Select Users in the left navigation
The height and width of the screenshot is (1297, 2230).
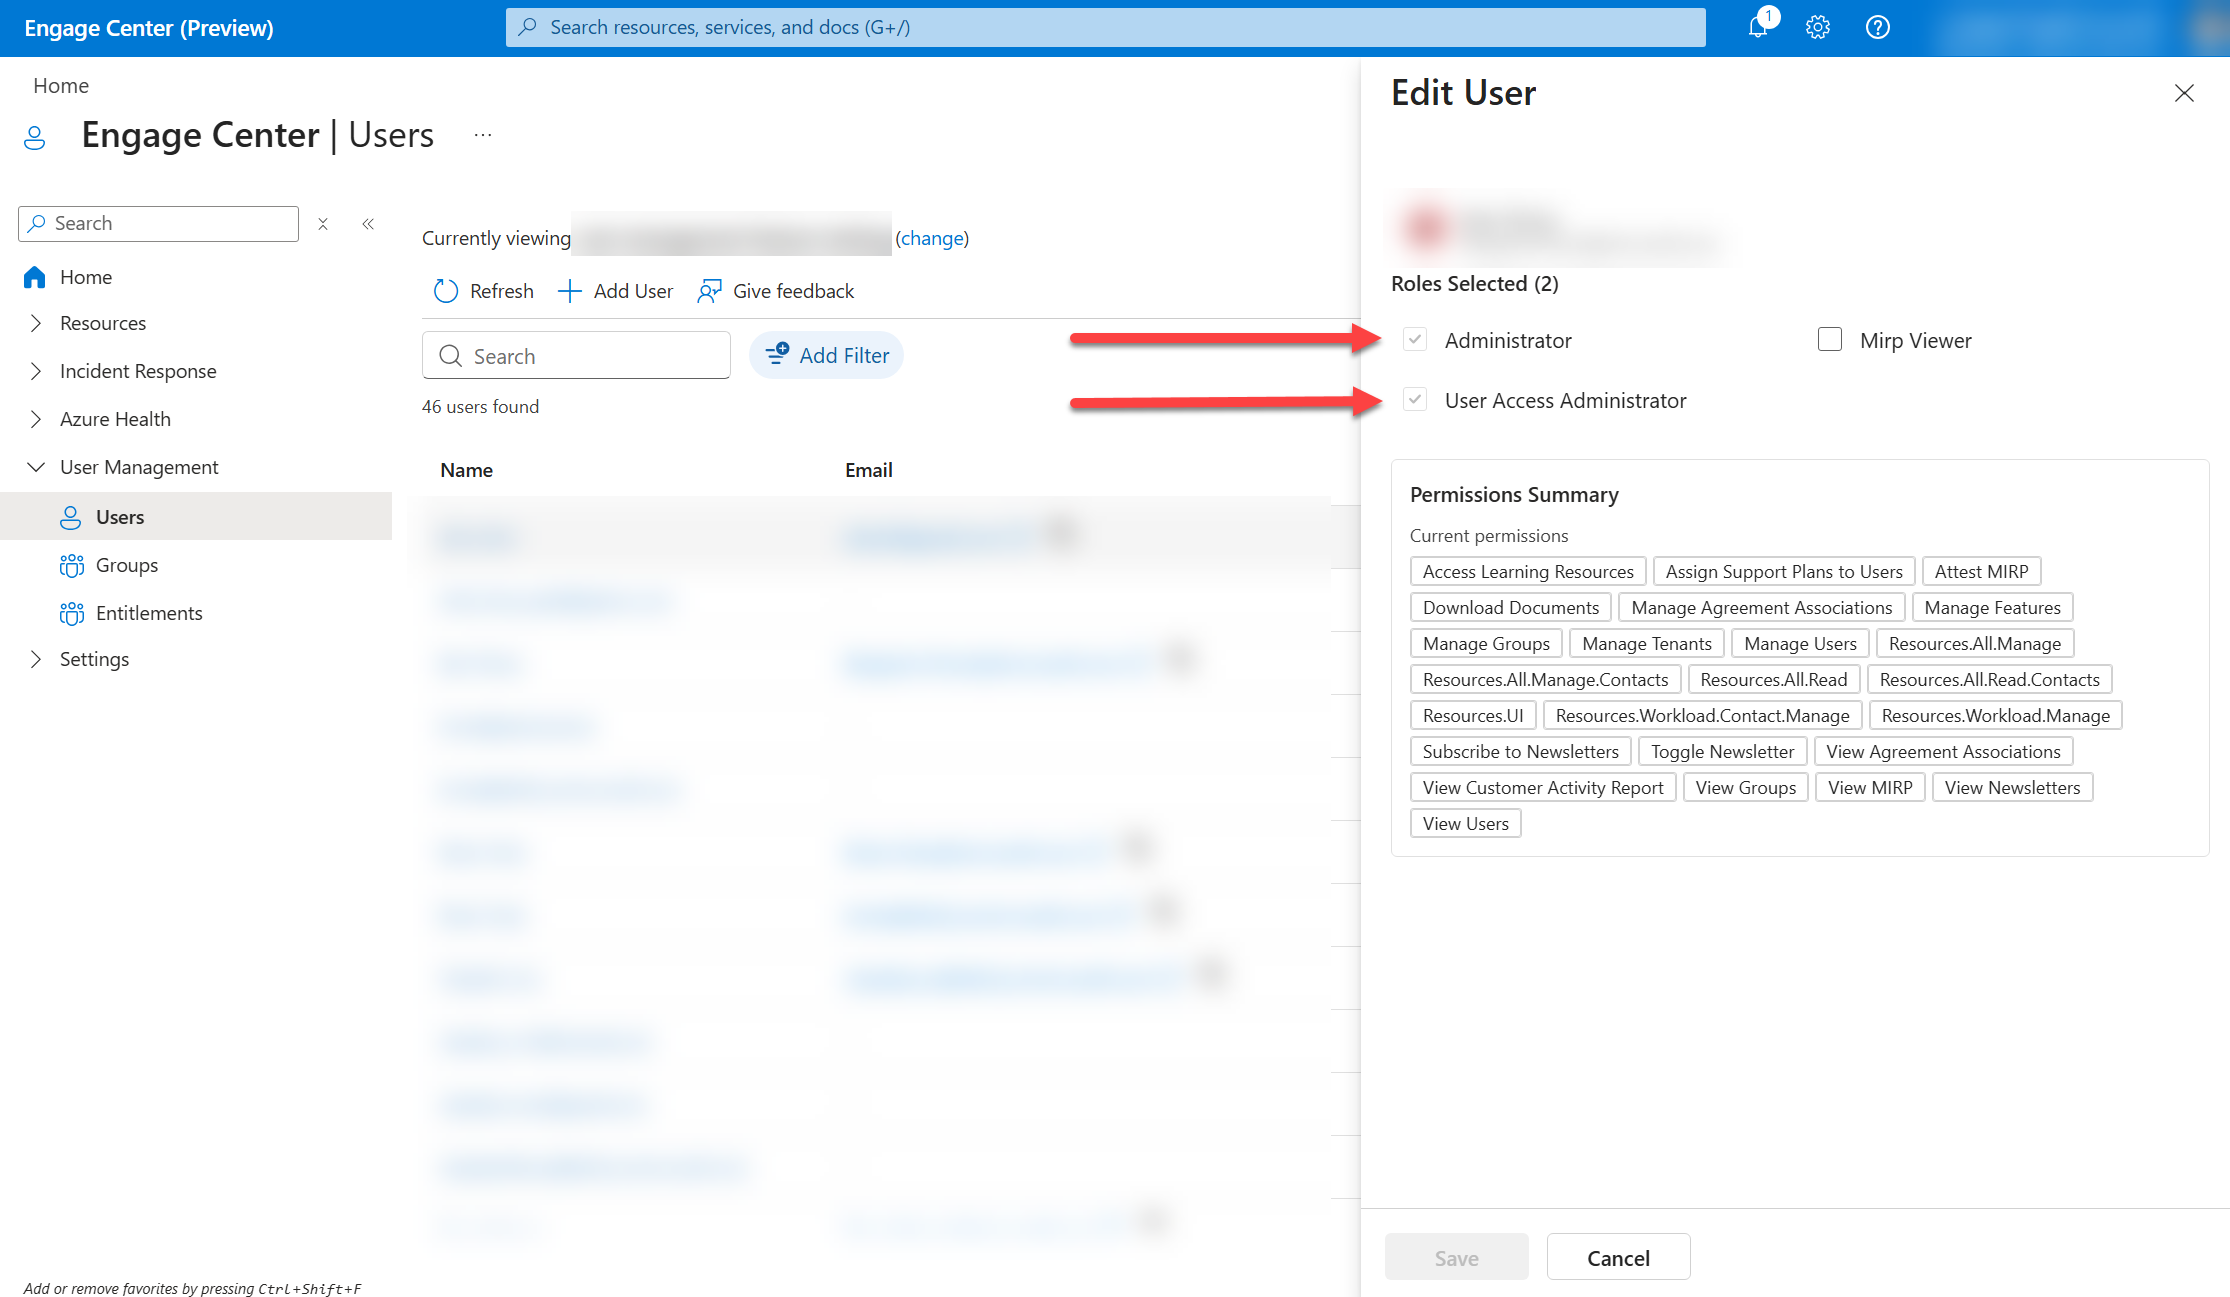pos(196,516)
